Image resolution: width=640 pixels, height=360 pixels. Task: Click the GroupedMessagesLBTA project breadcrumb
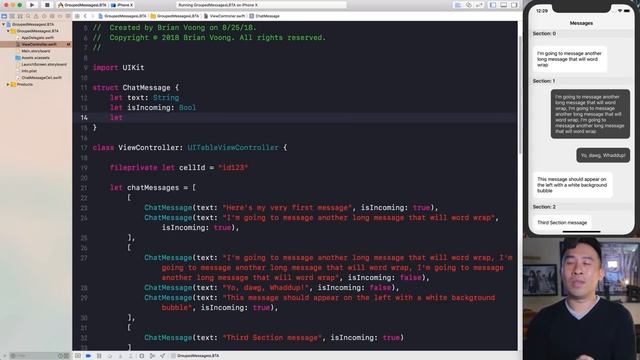point(122,16)
